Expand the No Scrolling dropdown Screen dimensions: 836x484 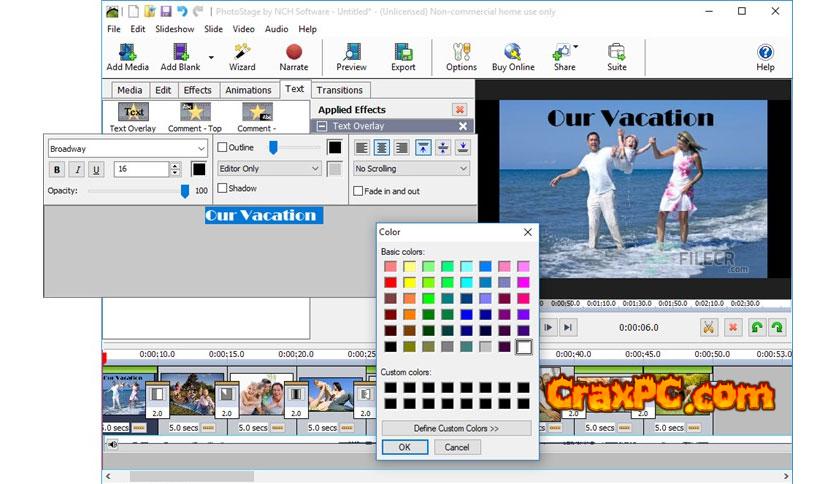[464, 169]
